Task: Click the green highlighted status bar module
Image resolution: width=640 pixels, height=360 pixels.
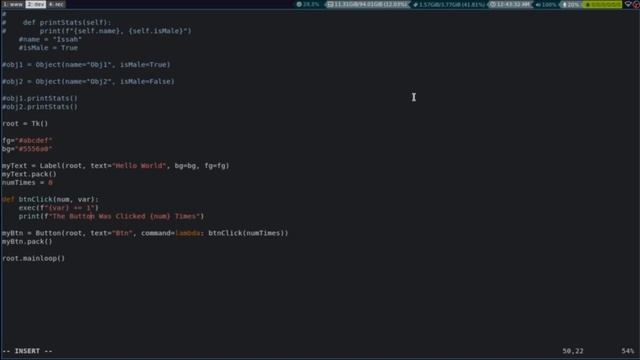Action: [x=602, y=4]
